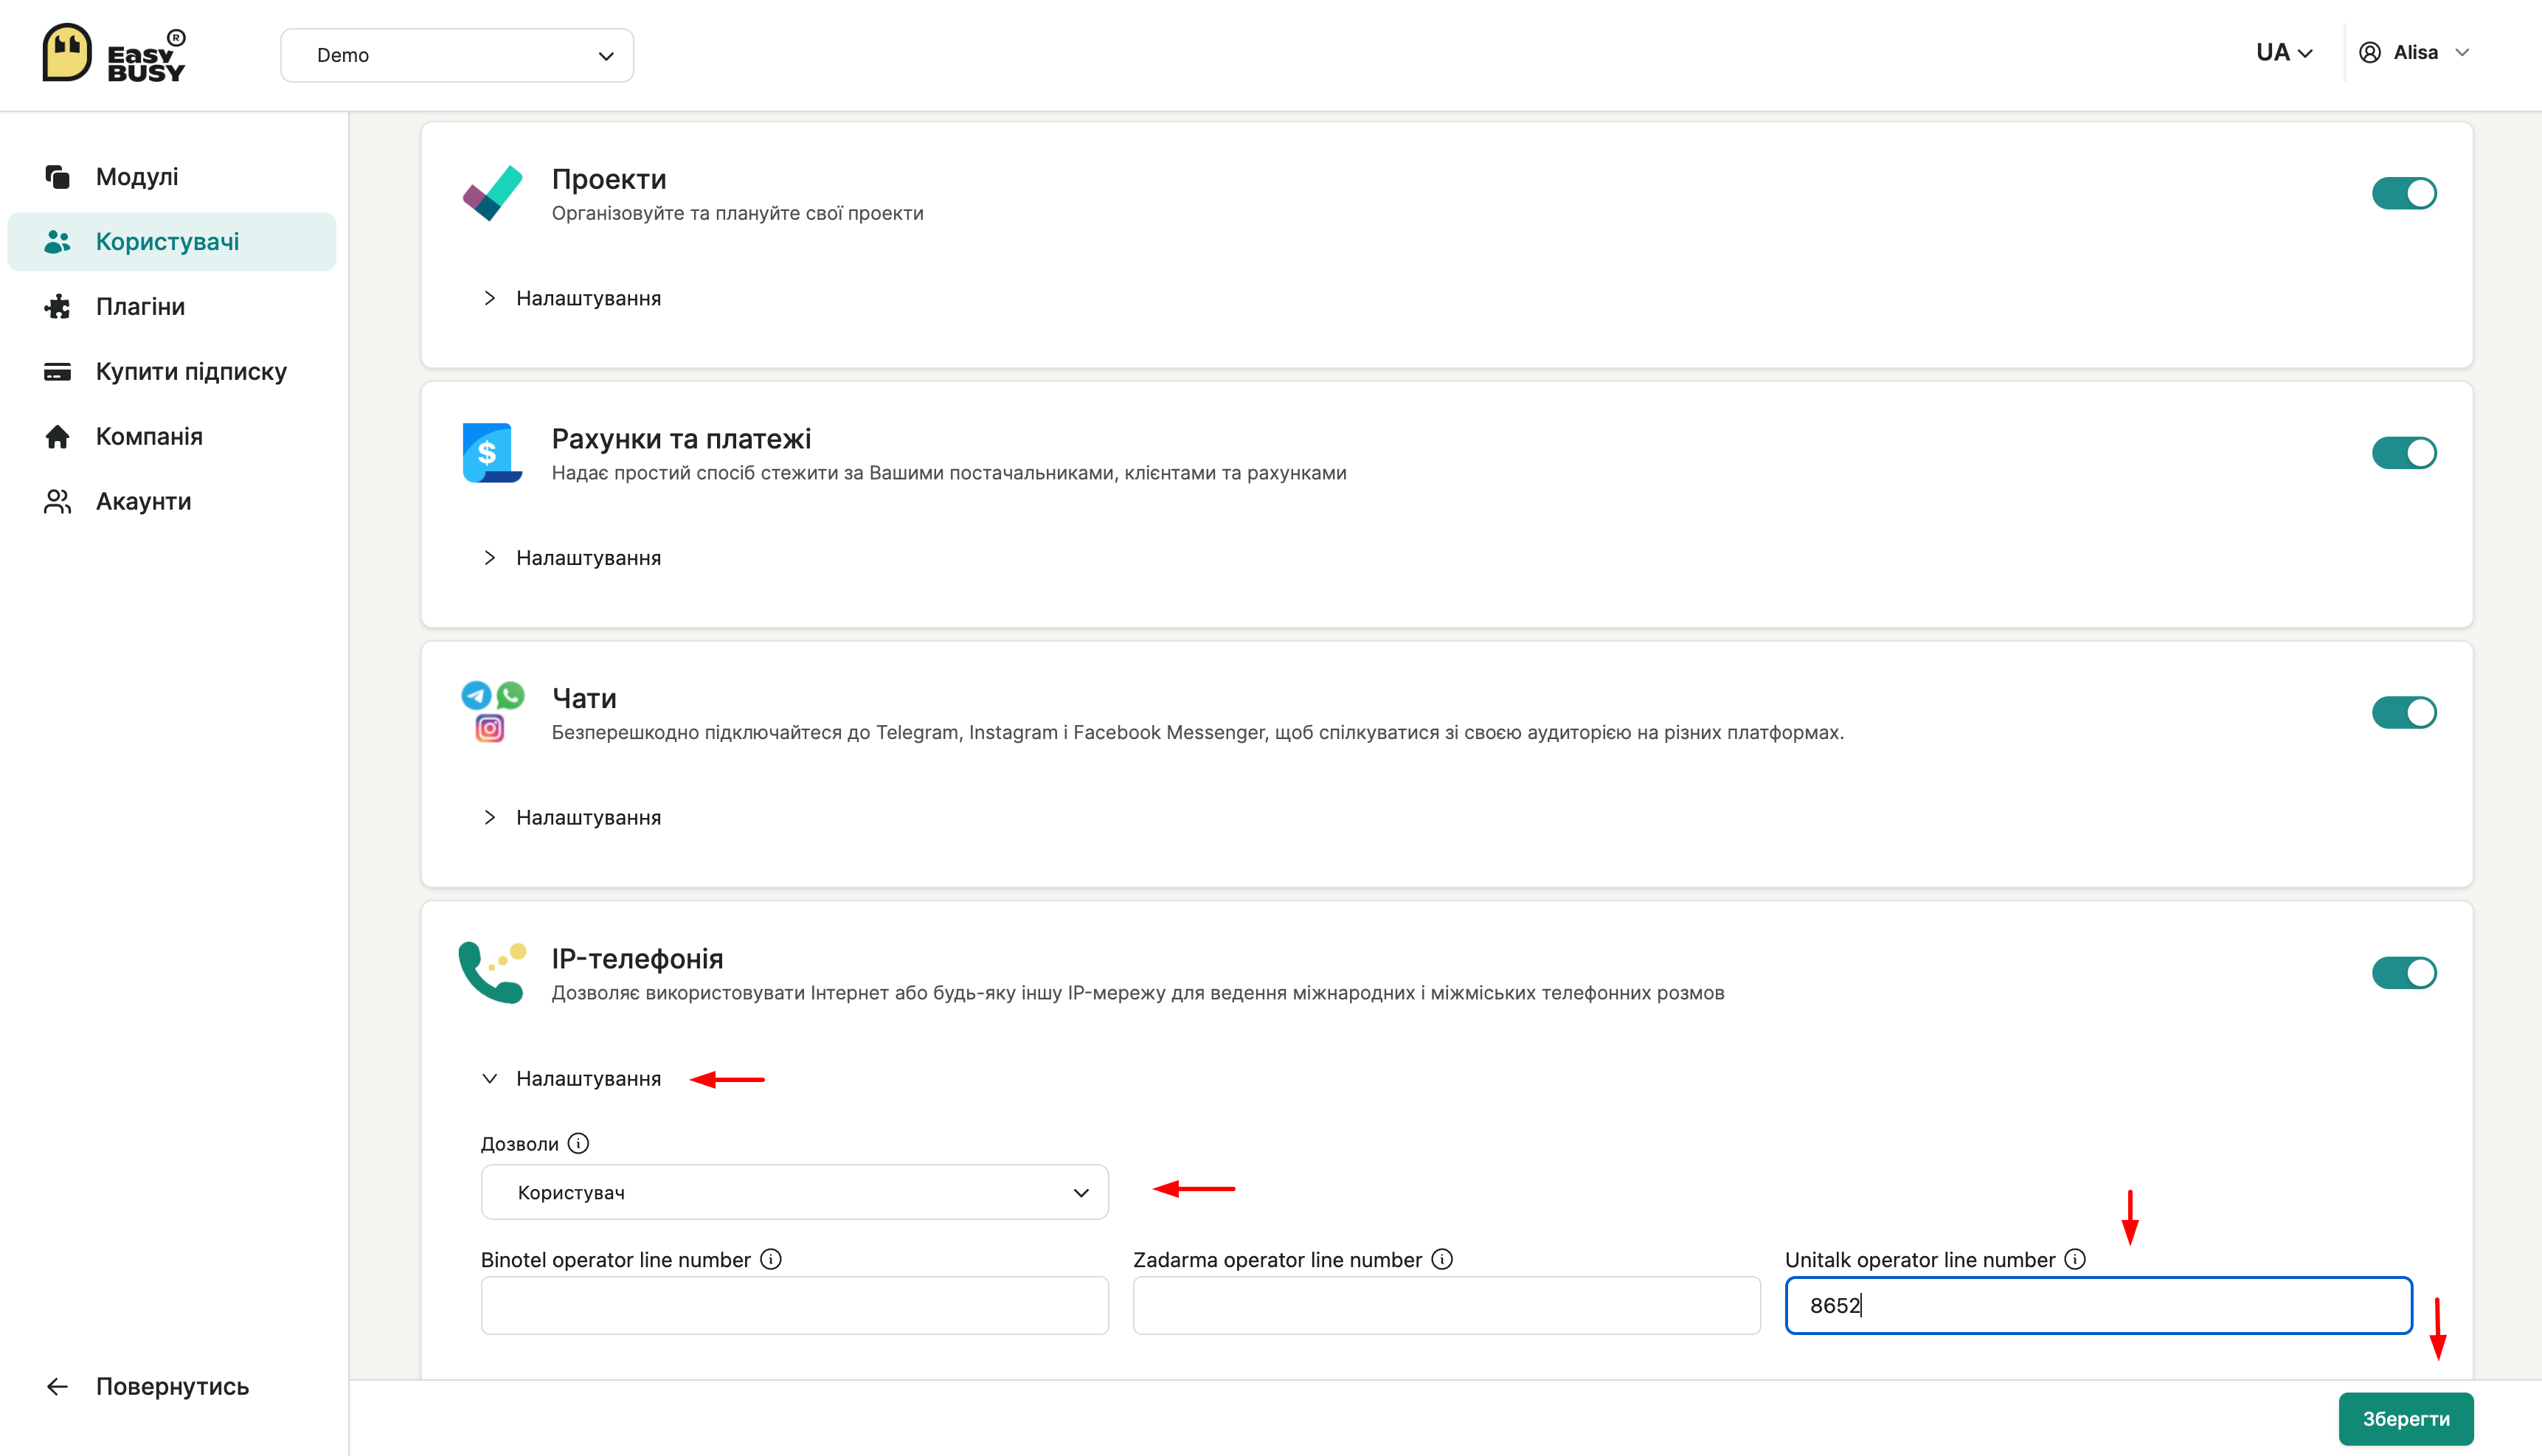
Task: Click the user profile icon beside Alisa
Action: click(x=2369, y=52)
